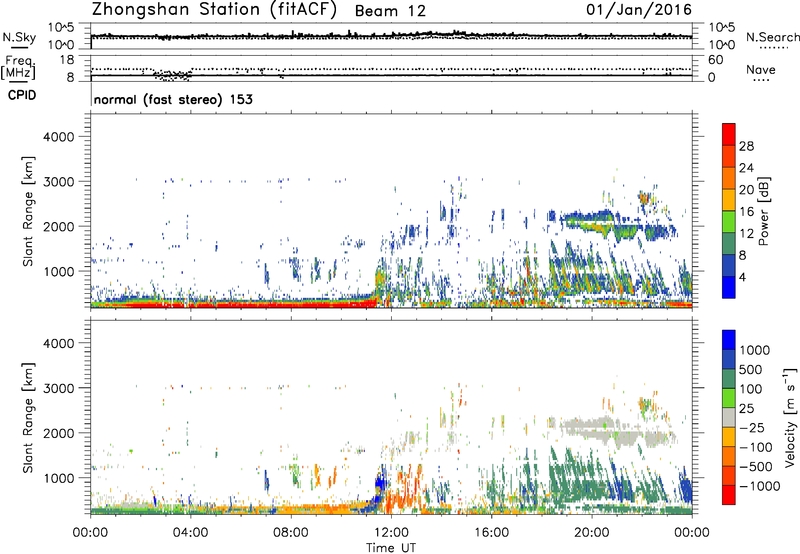Click the "Freq. [MHz]" axis label
The width and height of the screenshot is (800, 554).
(18, 68)
